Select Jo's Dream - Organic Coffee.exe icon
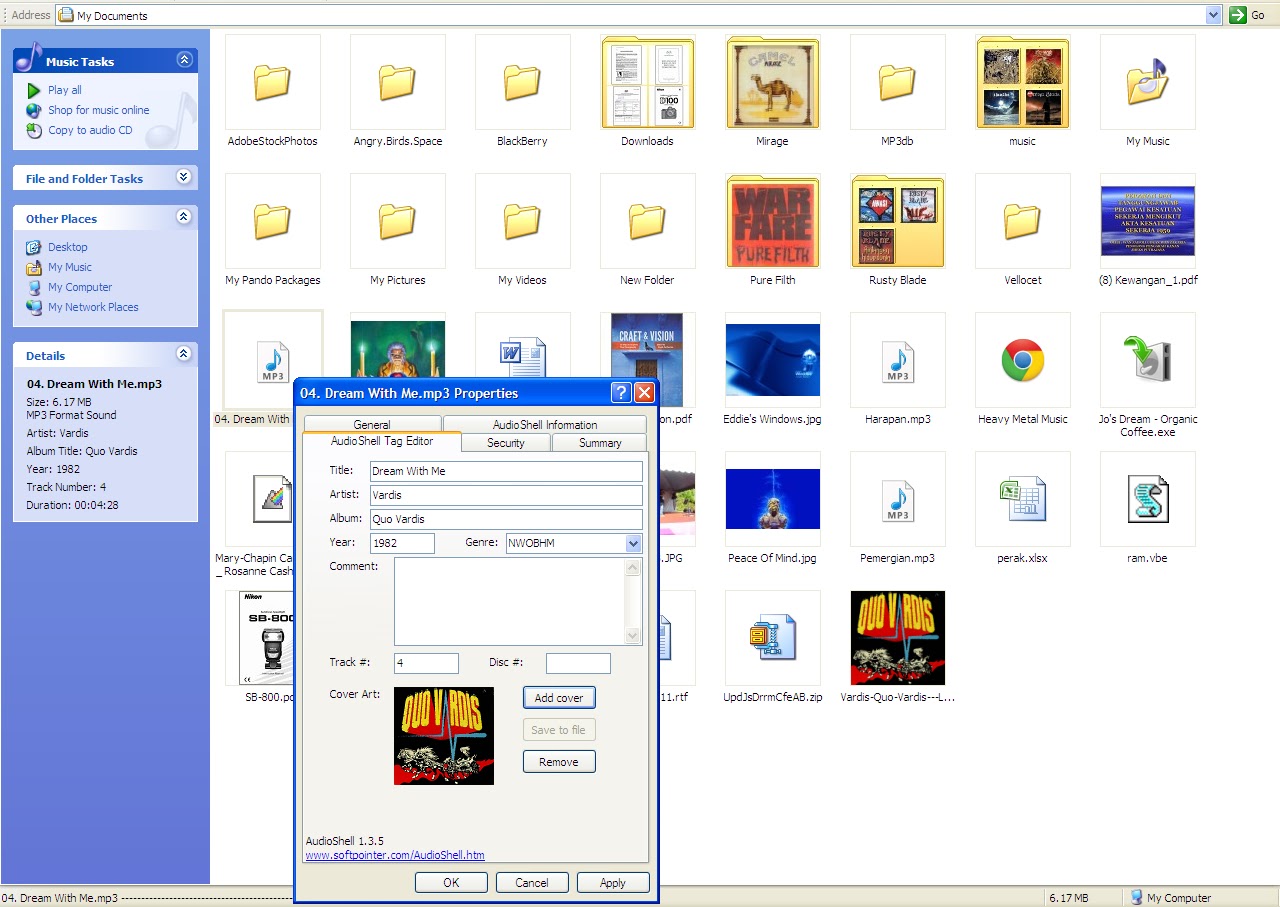The height and width of the screenshot is (907, 1280). [x=1147, y=361]
